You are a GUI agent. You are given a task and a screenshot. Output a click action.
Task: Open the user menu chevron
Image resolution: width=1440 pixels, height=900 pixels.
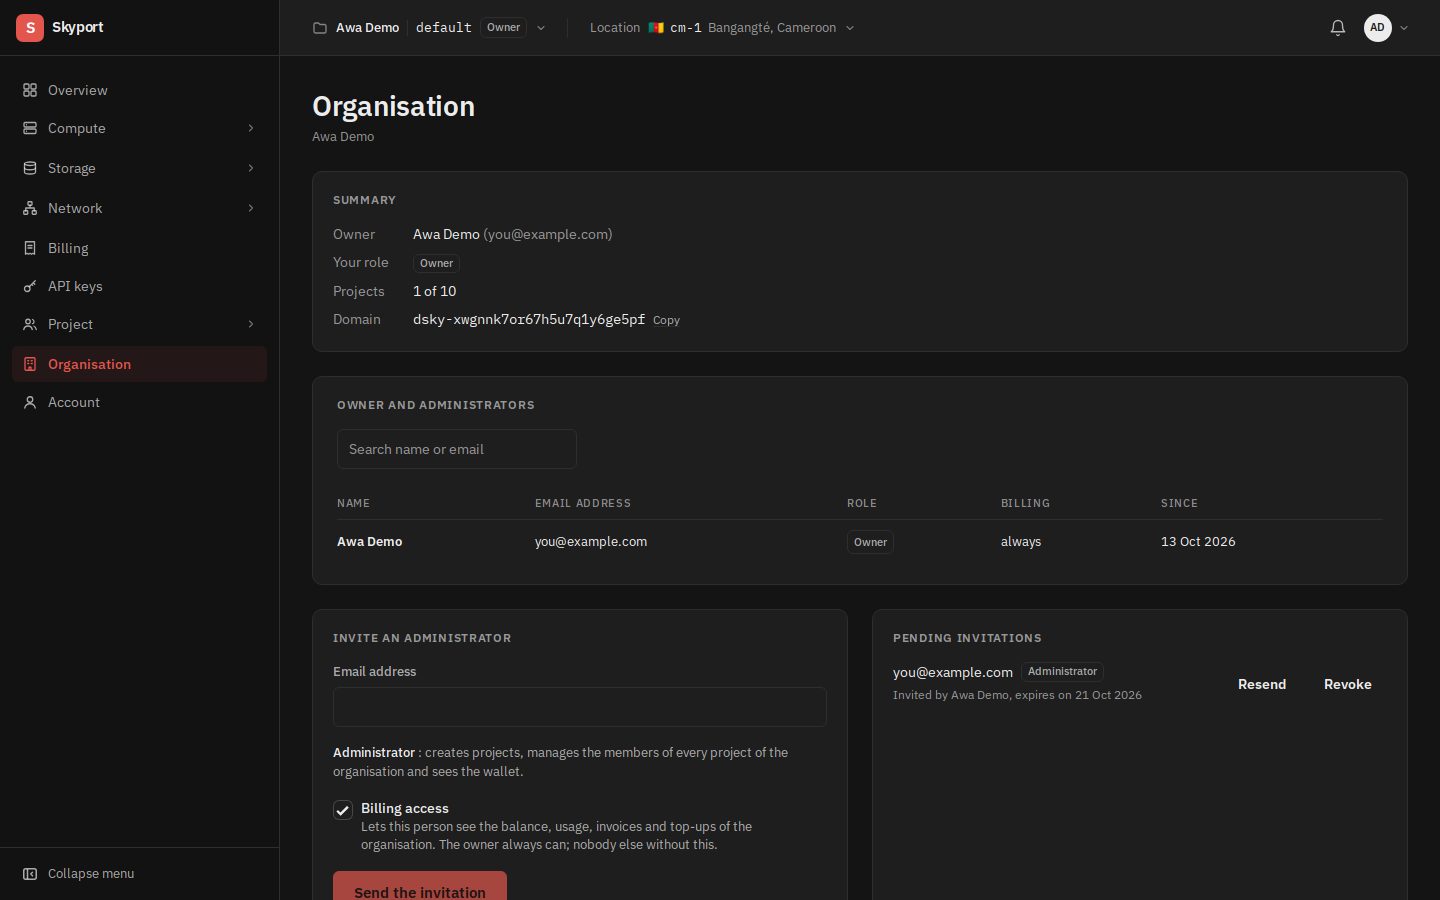tap(1404, 28)
